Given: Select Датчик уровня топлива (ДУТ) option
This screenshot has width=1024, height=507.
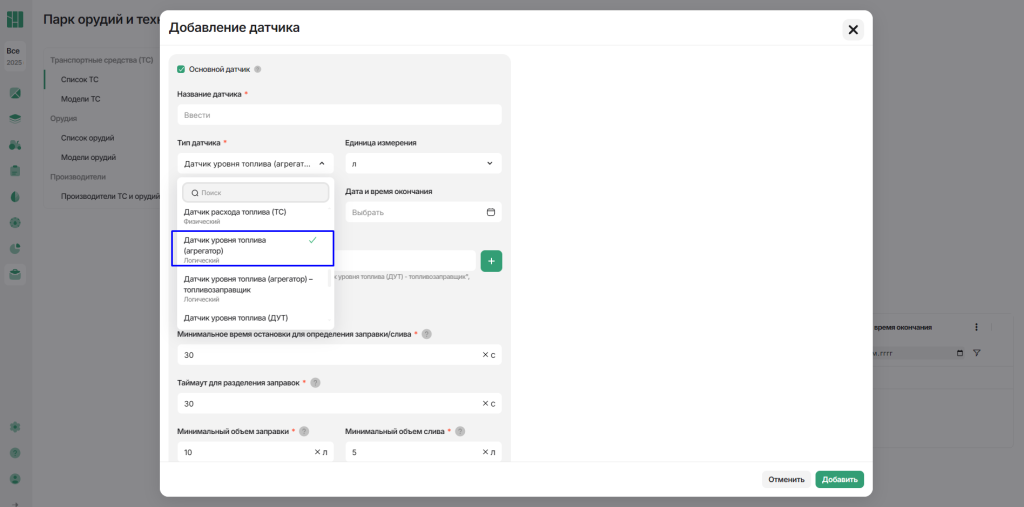Looking at the screenshot, I should [x=236, y=318].
